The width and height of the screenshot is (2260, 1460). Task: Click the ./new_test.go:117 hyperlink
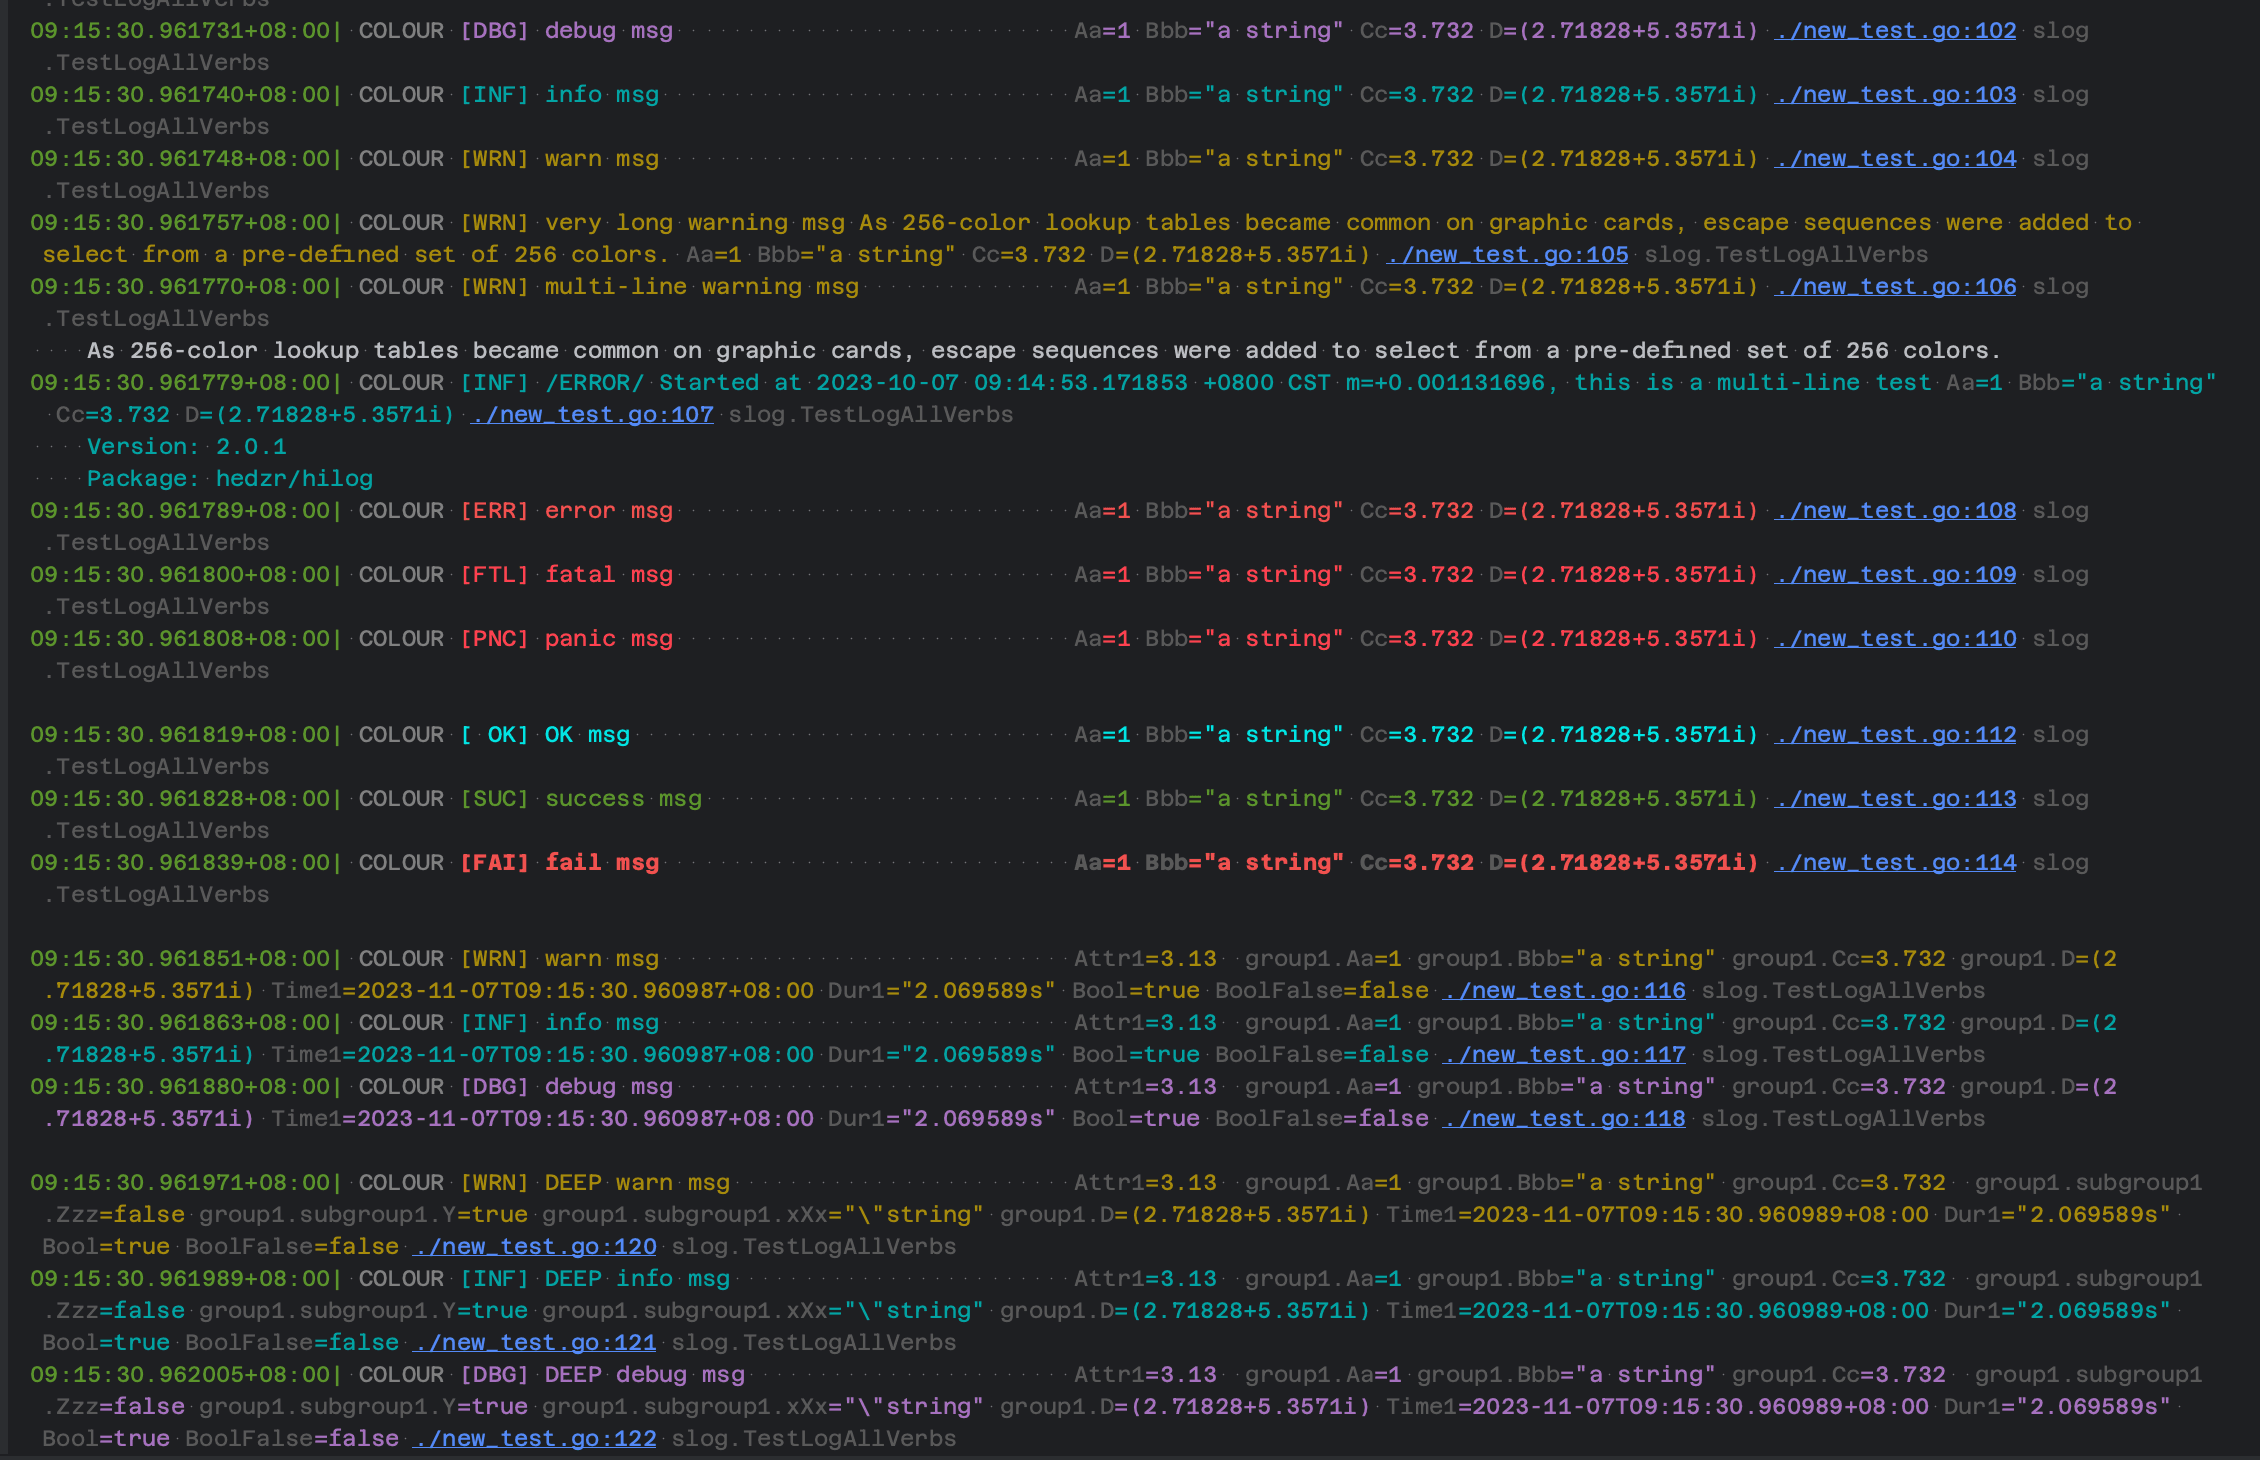(1564, 1055)
